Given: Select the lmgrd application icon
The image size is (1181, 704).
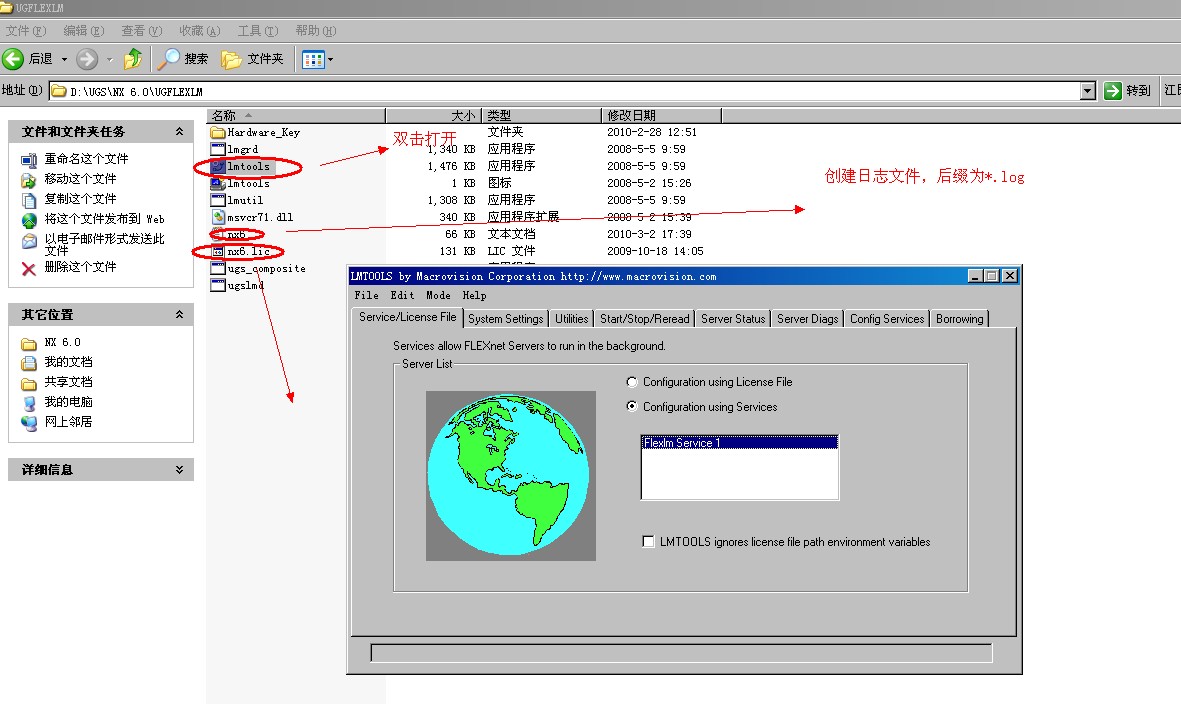Looking at the screenshot, I should coord(218,149).
